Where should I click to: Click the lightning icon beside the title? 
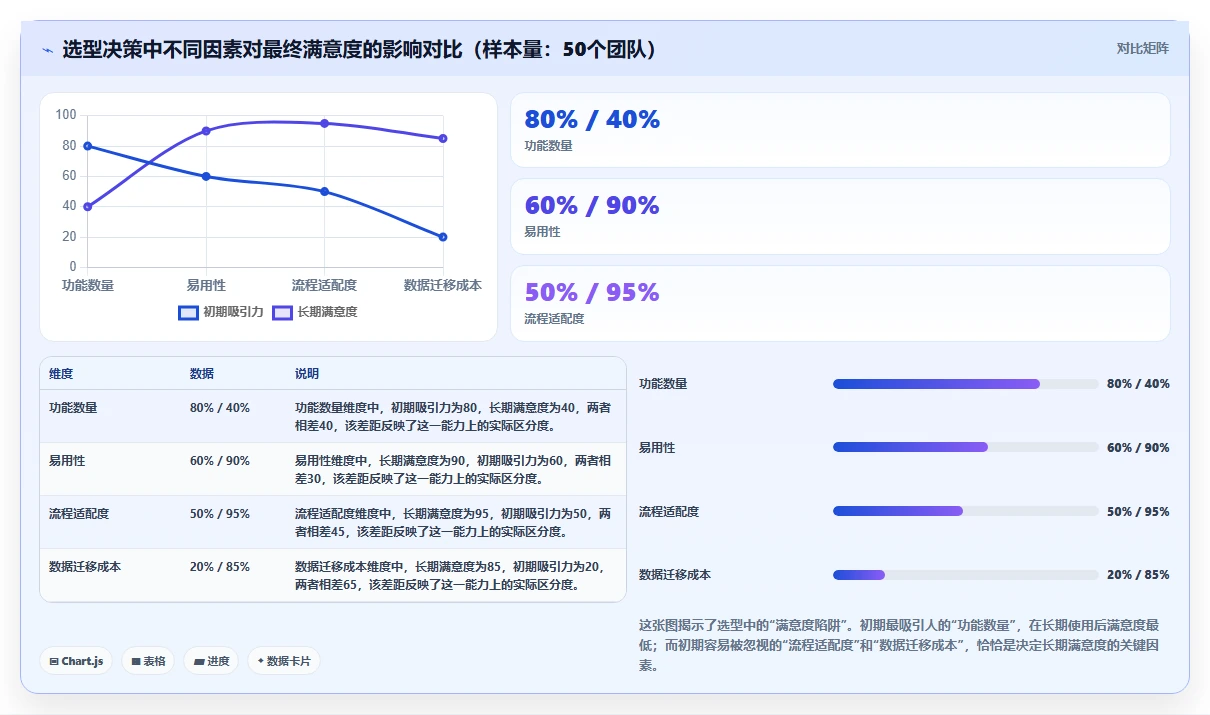tap(47, 49)
